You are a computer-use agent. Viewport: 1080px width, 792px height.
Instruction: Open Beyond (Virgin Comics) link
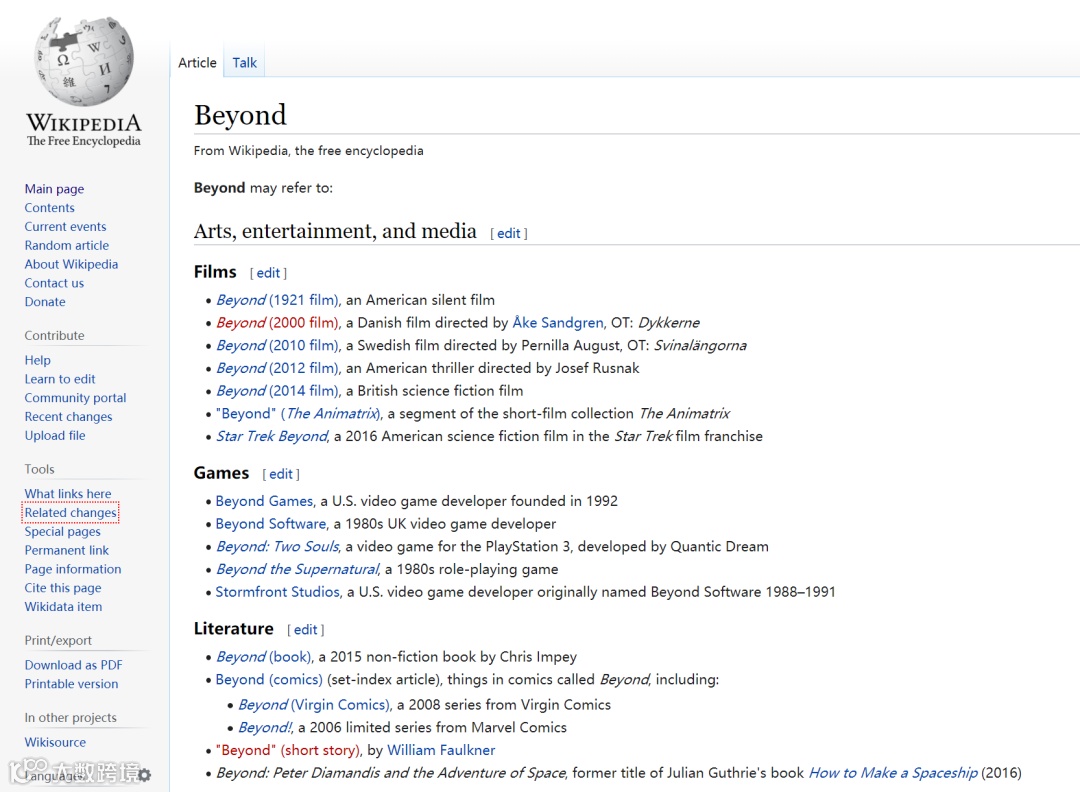(314, 705)
